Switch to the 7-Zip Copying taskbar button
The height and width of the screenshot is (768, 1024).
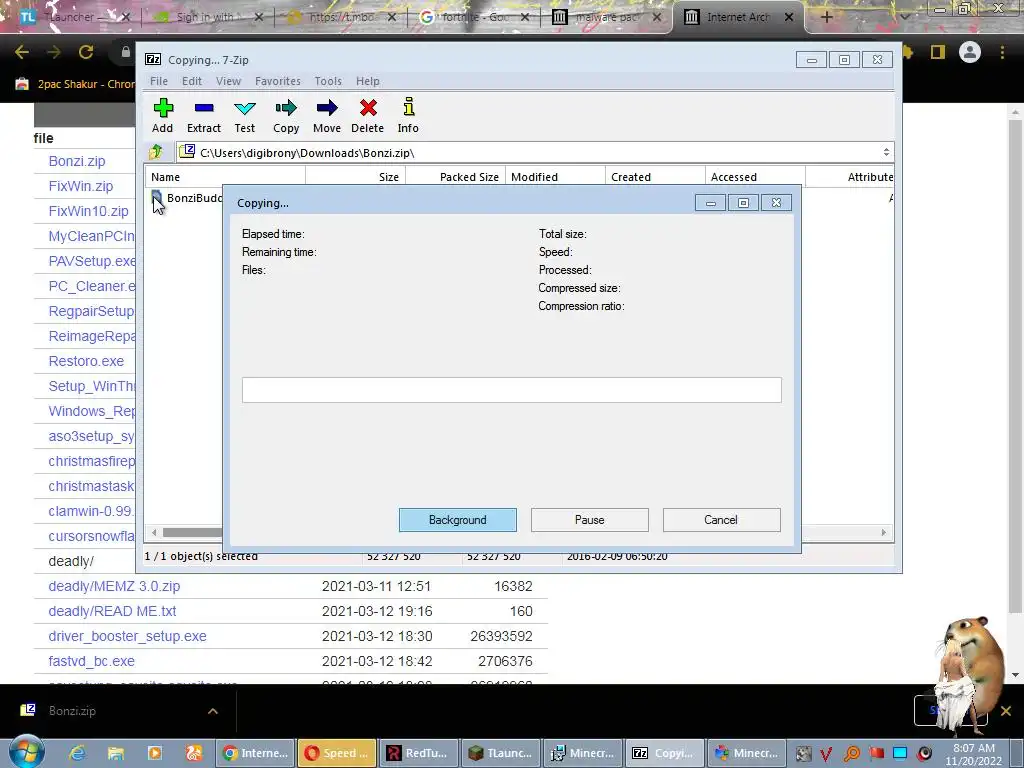tap(665, 753)
